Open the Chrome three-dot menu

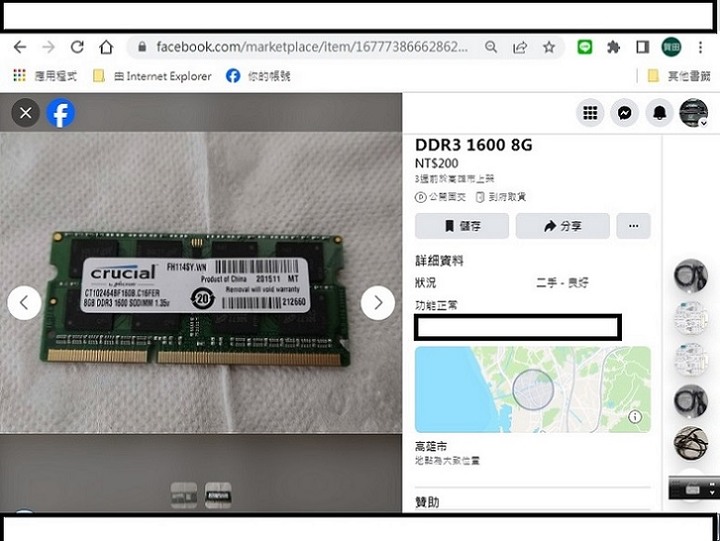coord(700,47)
